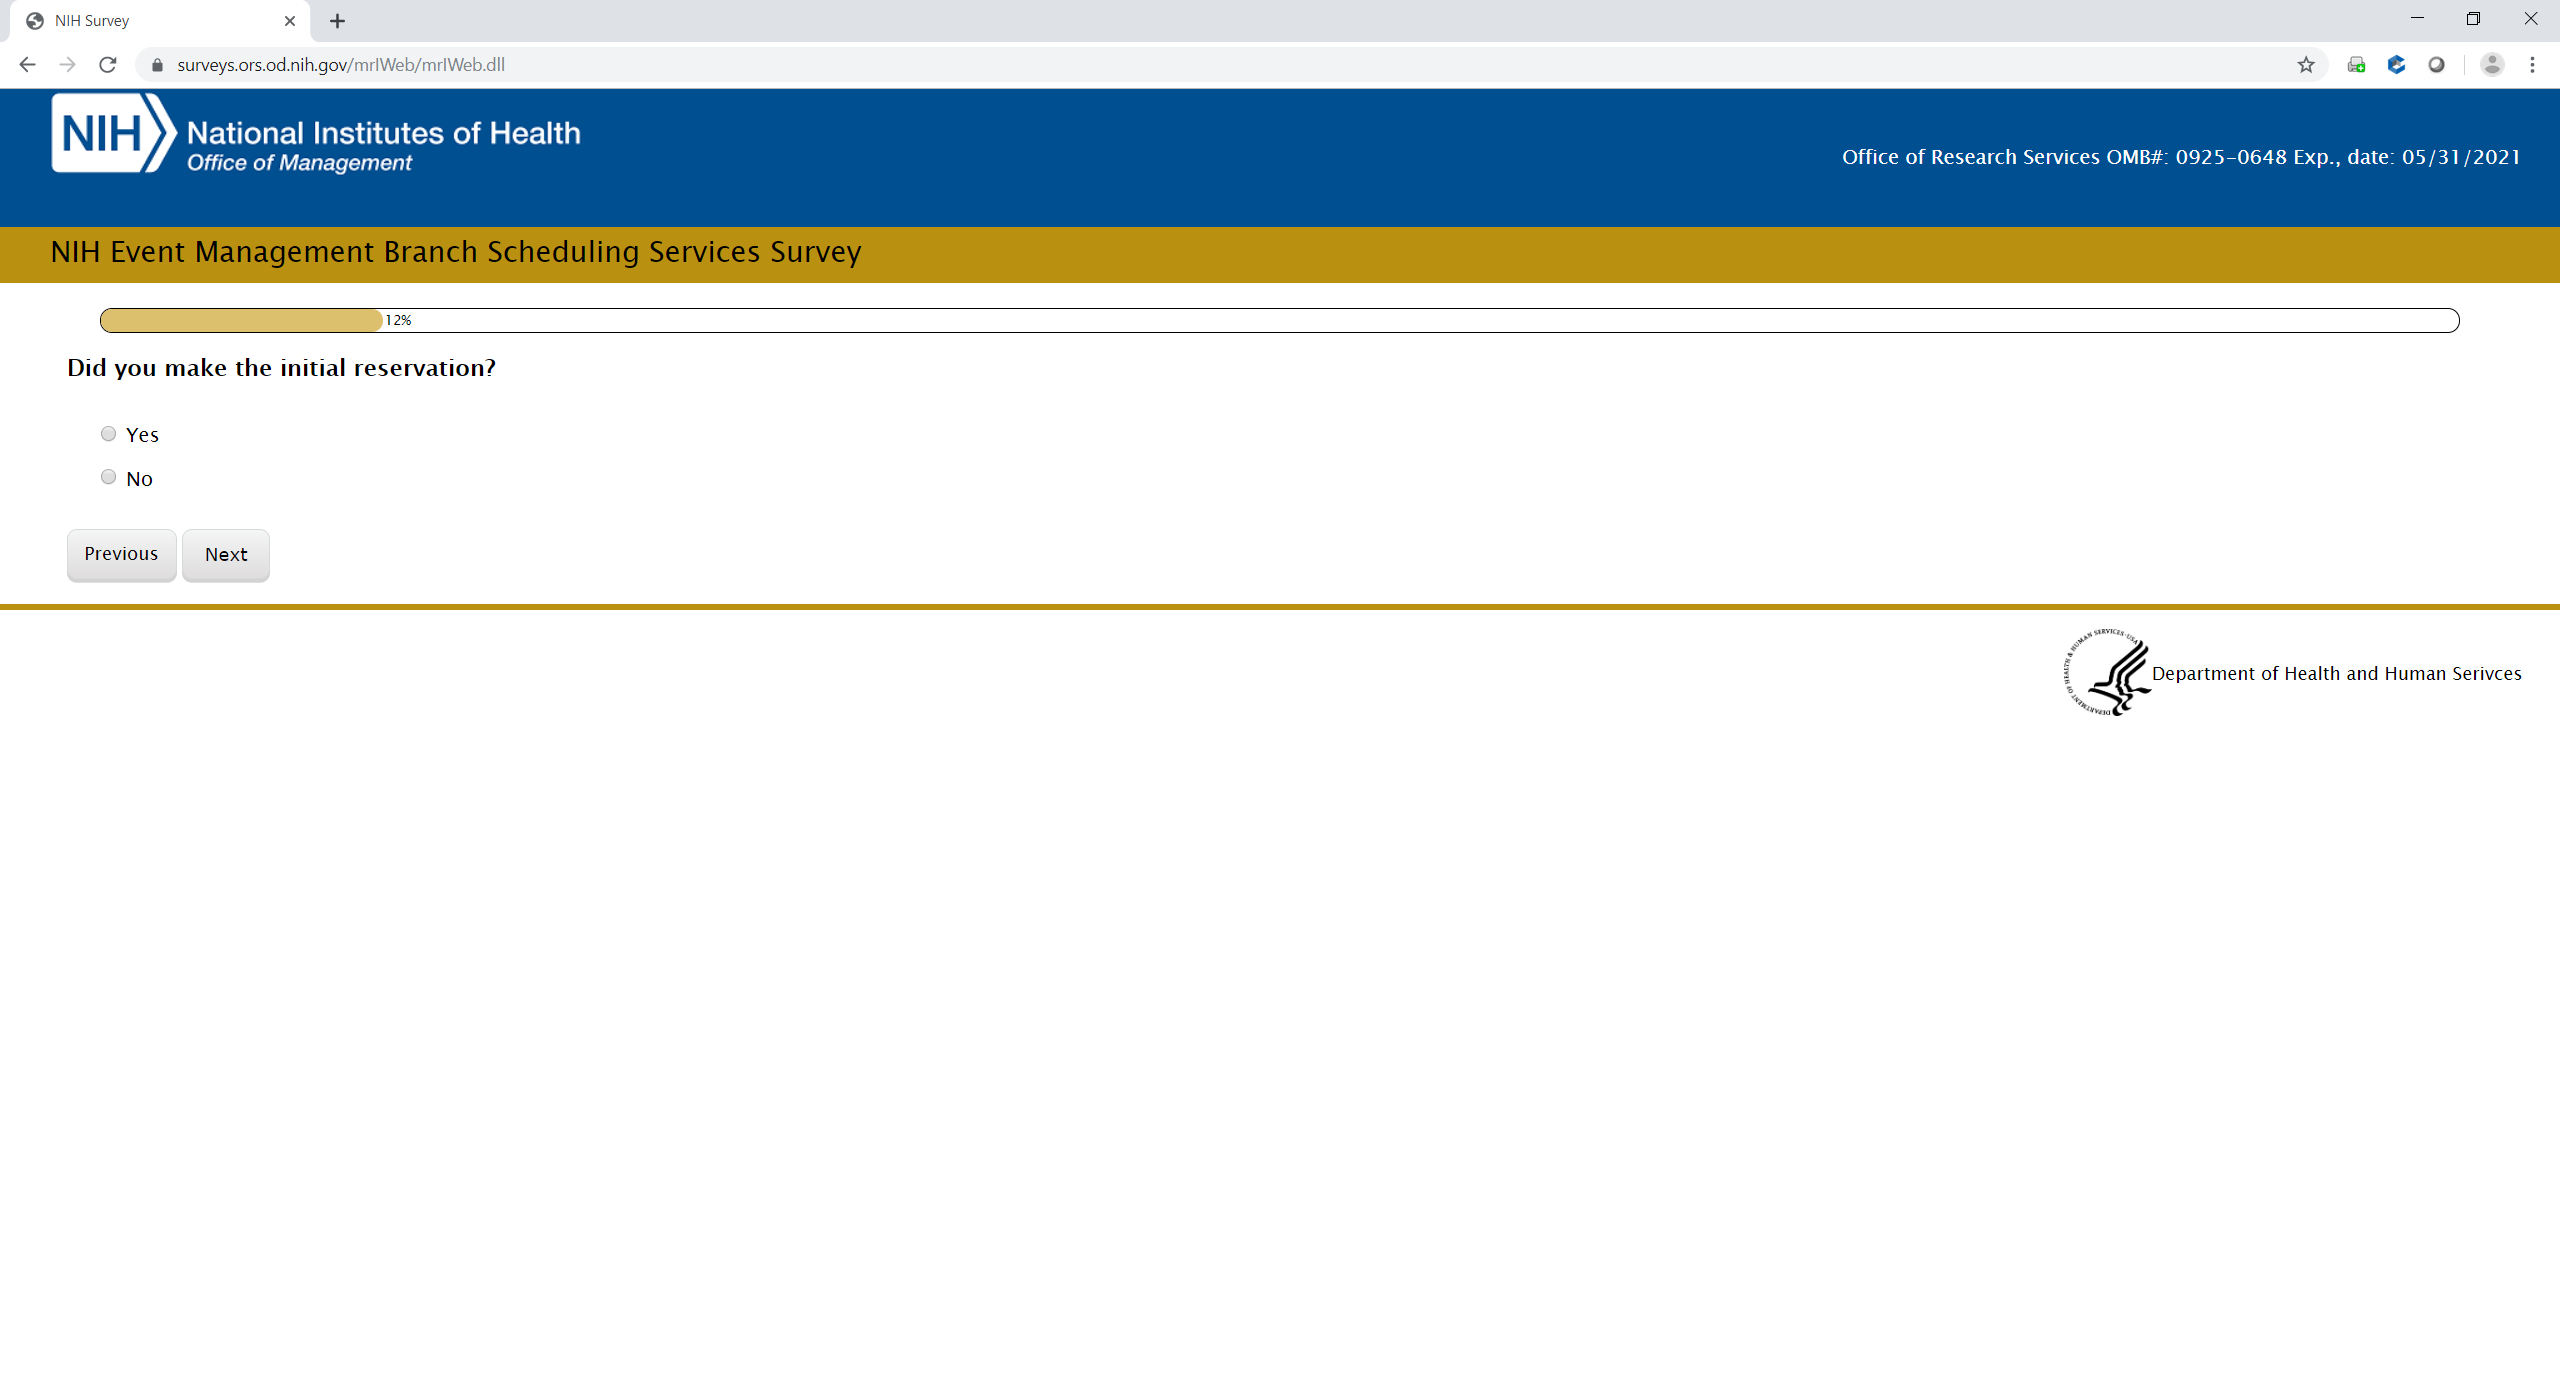Reload the survey page
Image resolution: width=2560 pixels, height=1390 pixels.
click(x=108, y=65)
